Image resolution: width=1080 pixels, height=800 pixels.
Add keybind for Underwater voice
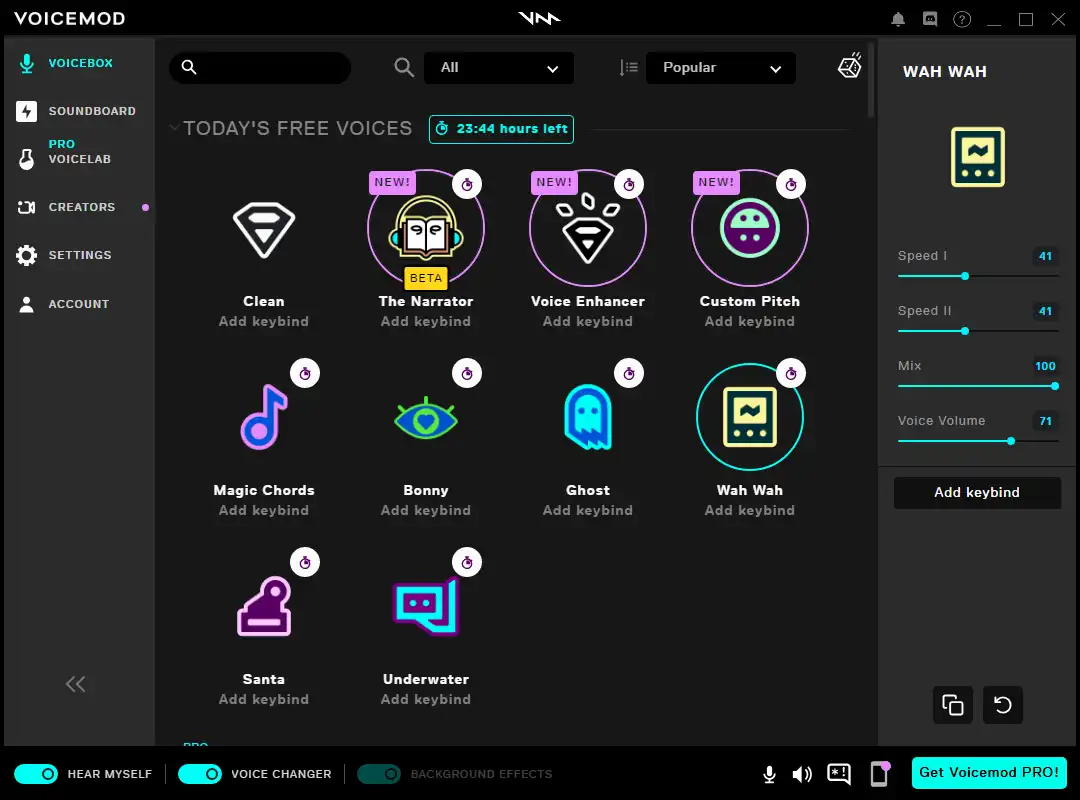tap(426, 699)
